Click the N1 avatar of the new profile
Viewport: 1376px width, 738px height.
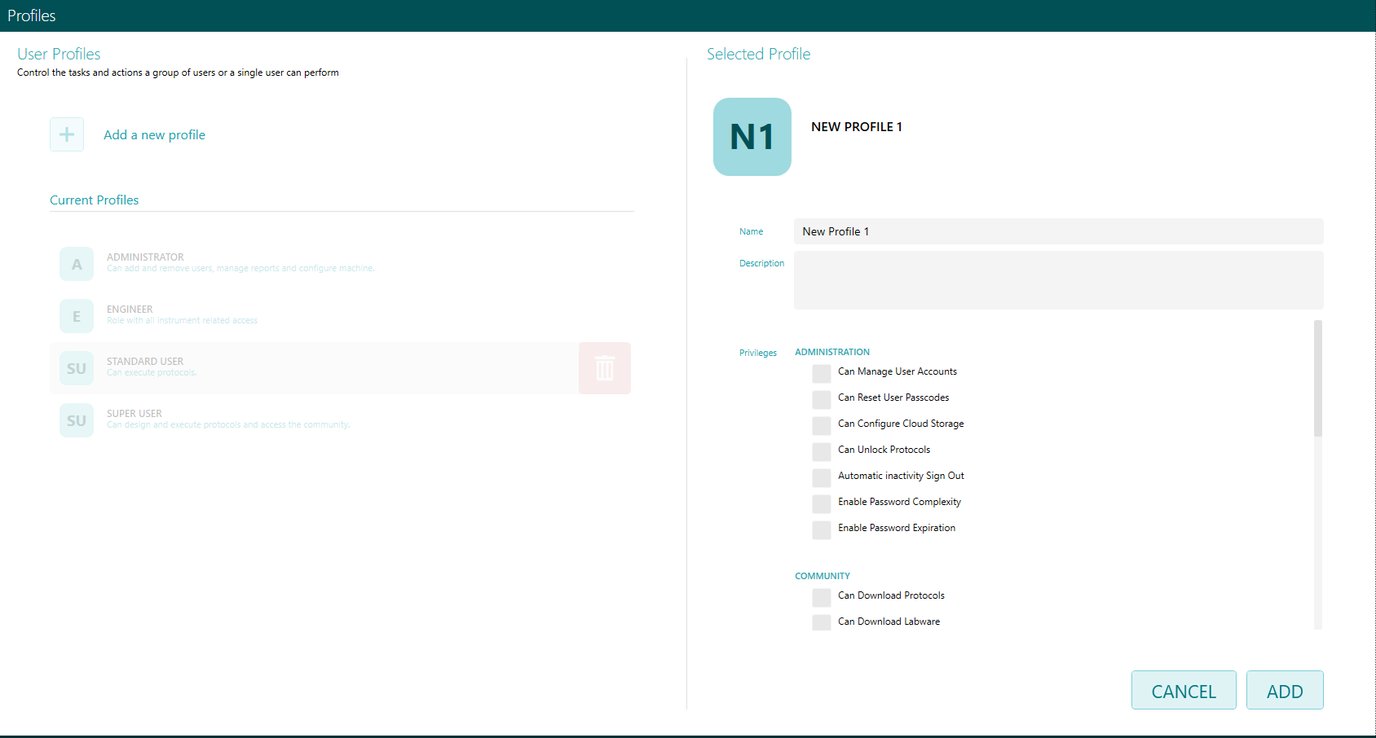point(751,136)
